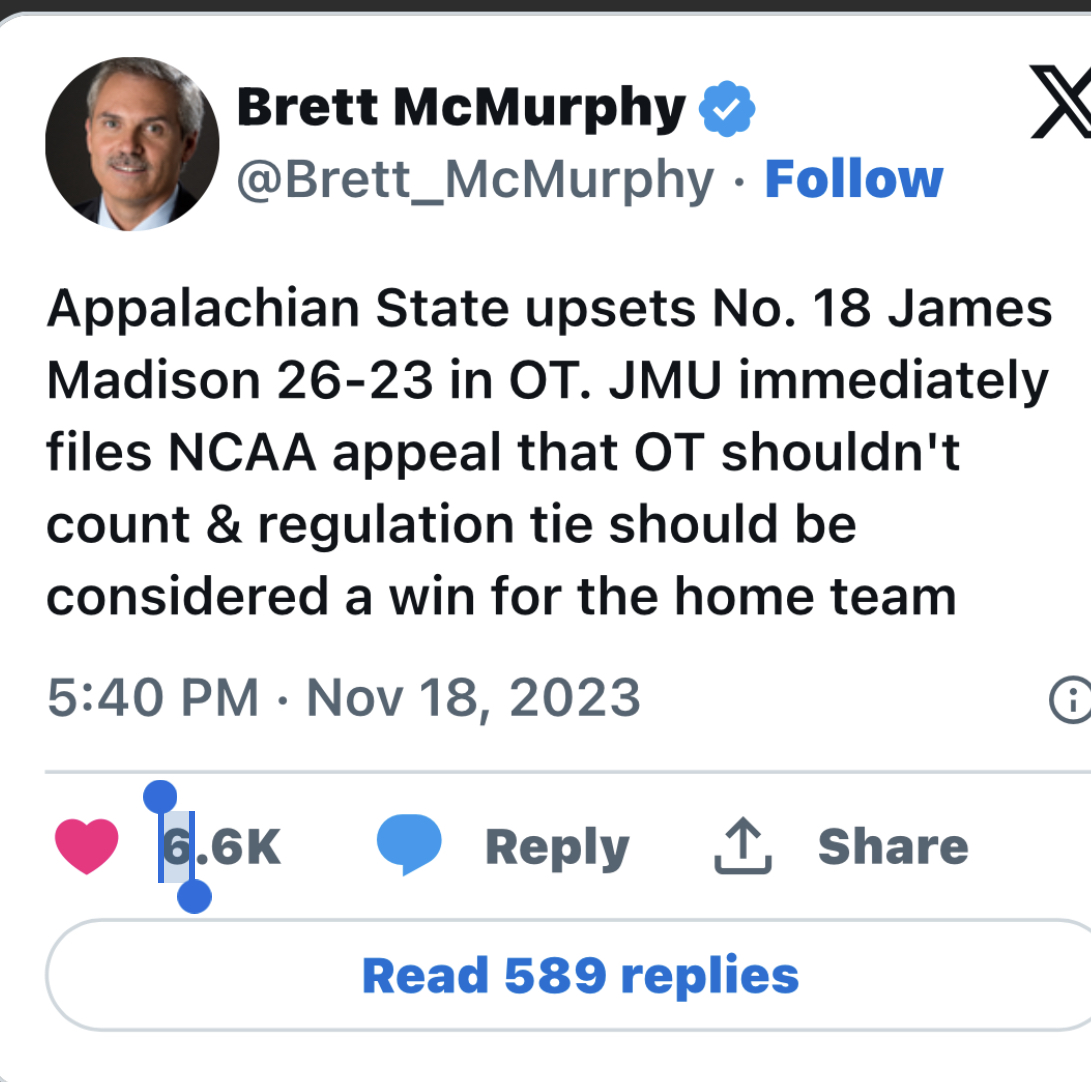Follow Brett McMurphy

(853, 180)
